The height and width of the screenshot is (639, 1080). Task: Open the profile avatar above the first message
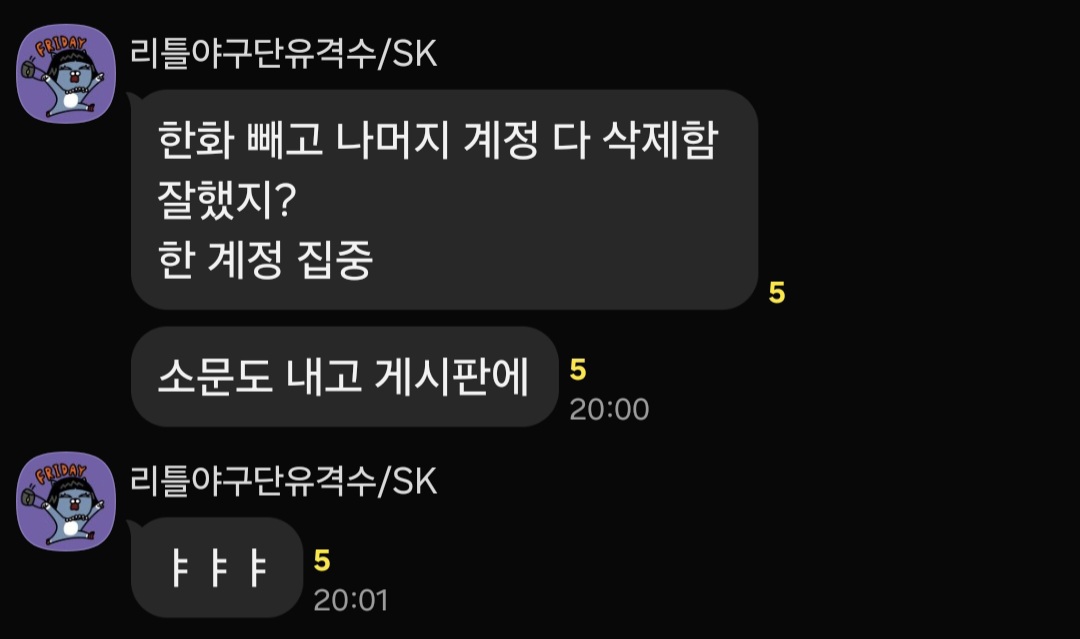point(66,74)
